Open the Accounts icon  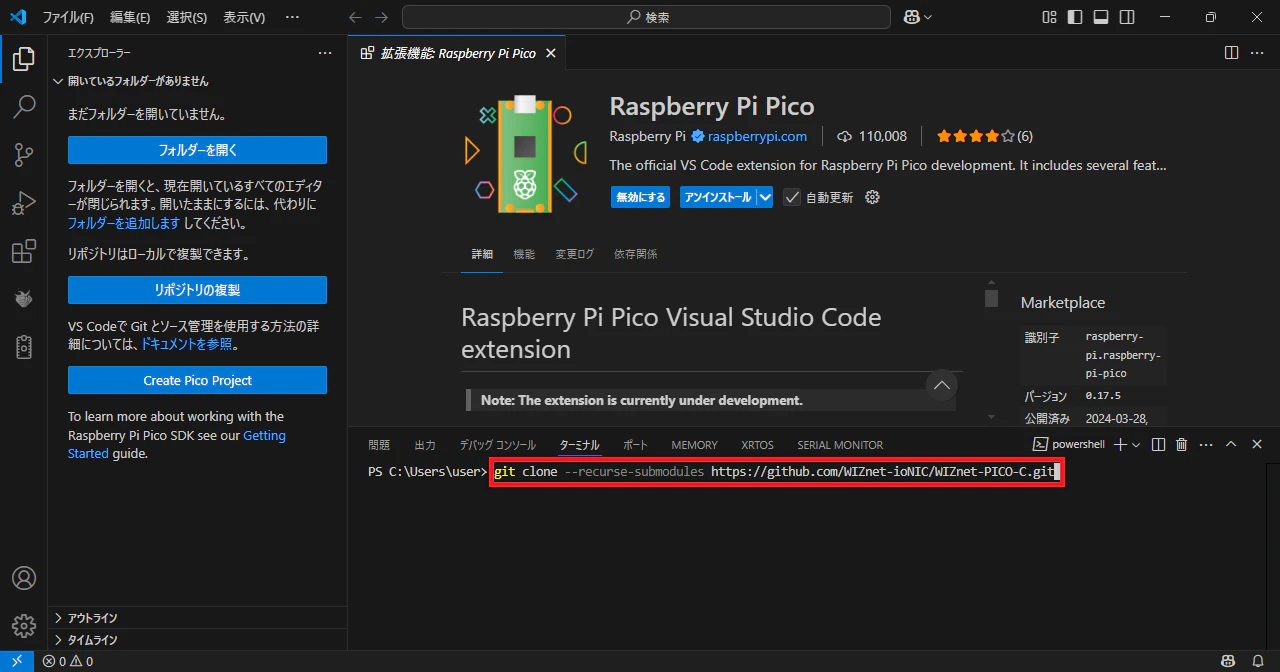click(24, 579)
